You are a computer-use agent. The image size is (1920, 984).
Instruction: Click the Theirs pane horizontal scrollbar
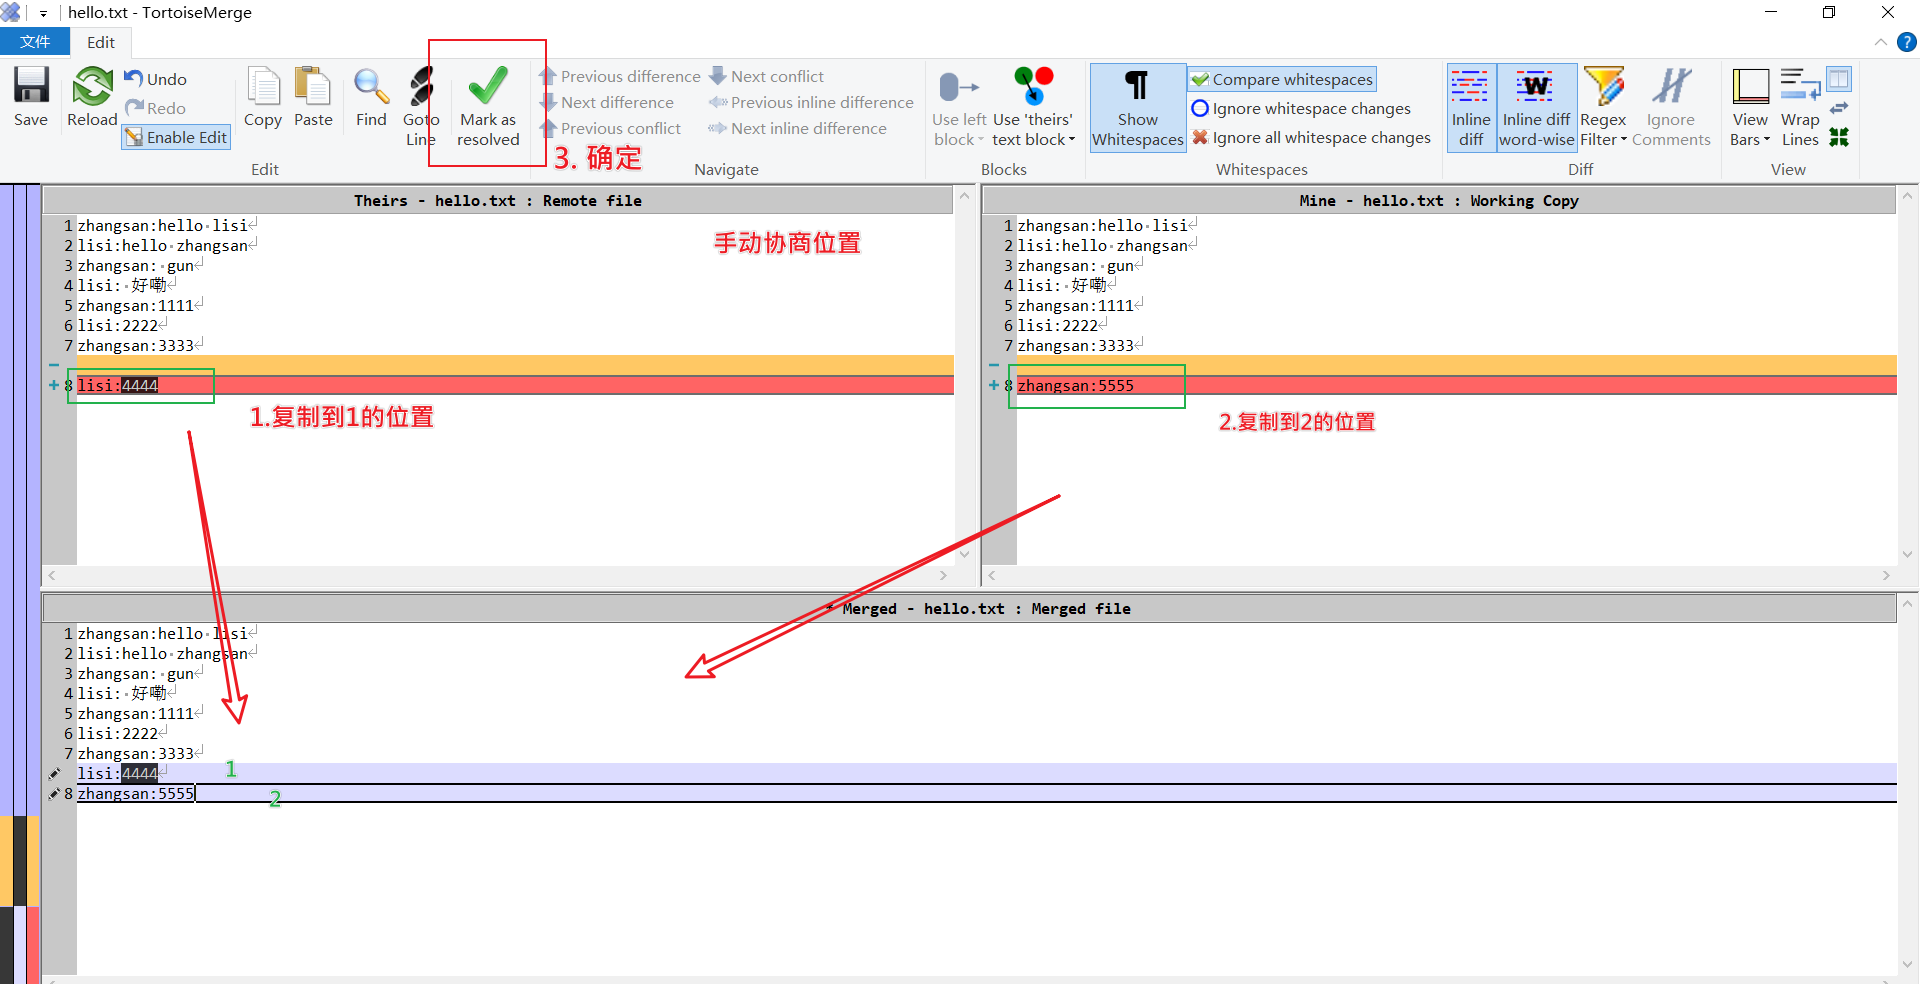[496, 575]
